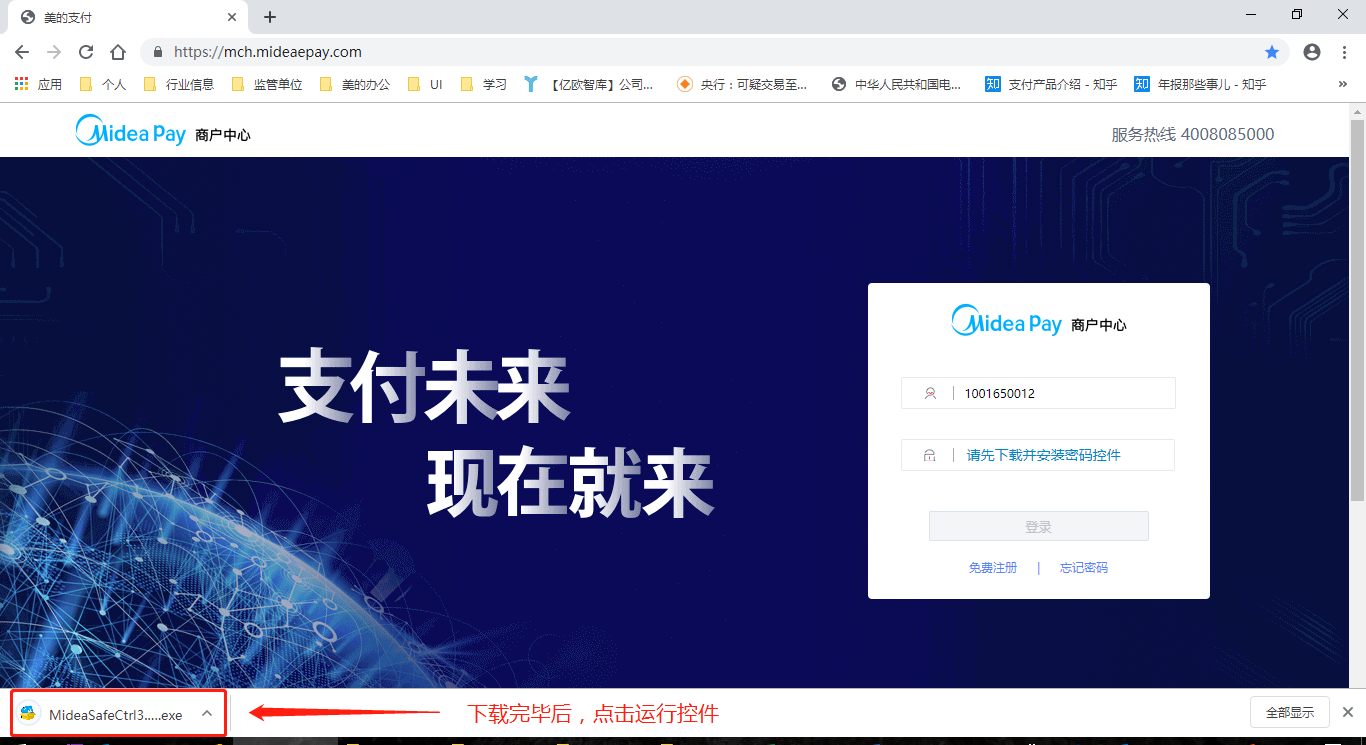Click the 忘记密码 link
The height and width of the screenshot is (745, 1366).
(x=1084, y=568)
